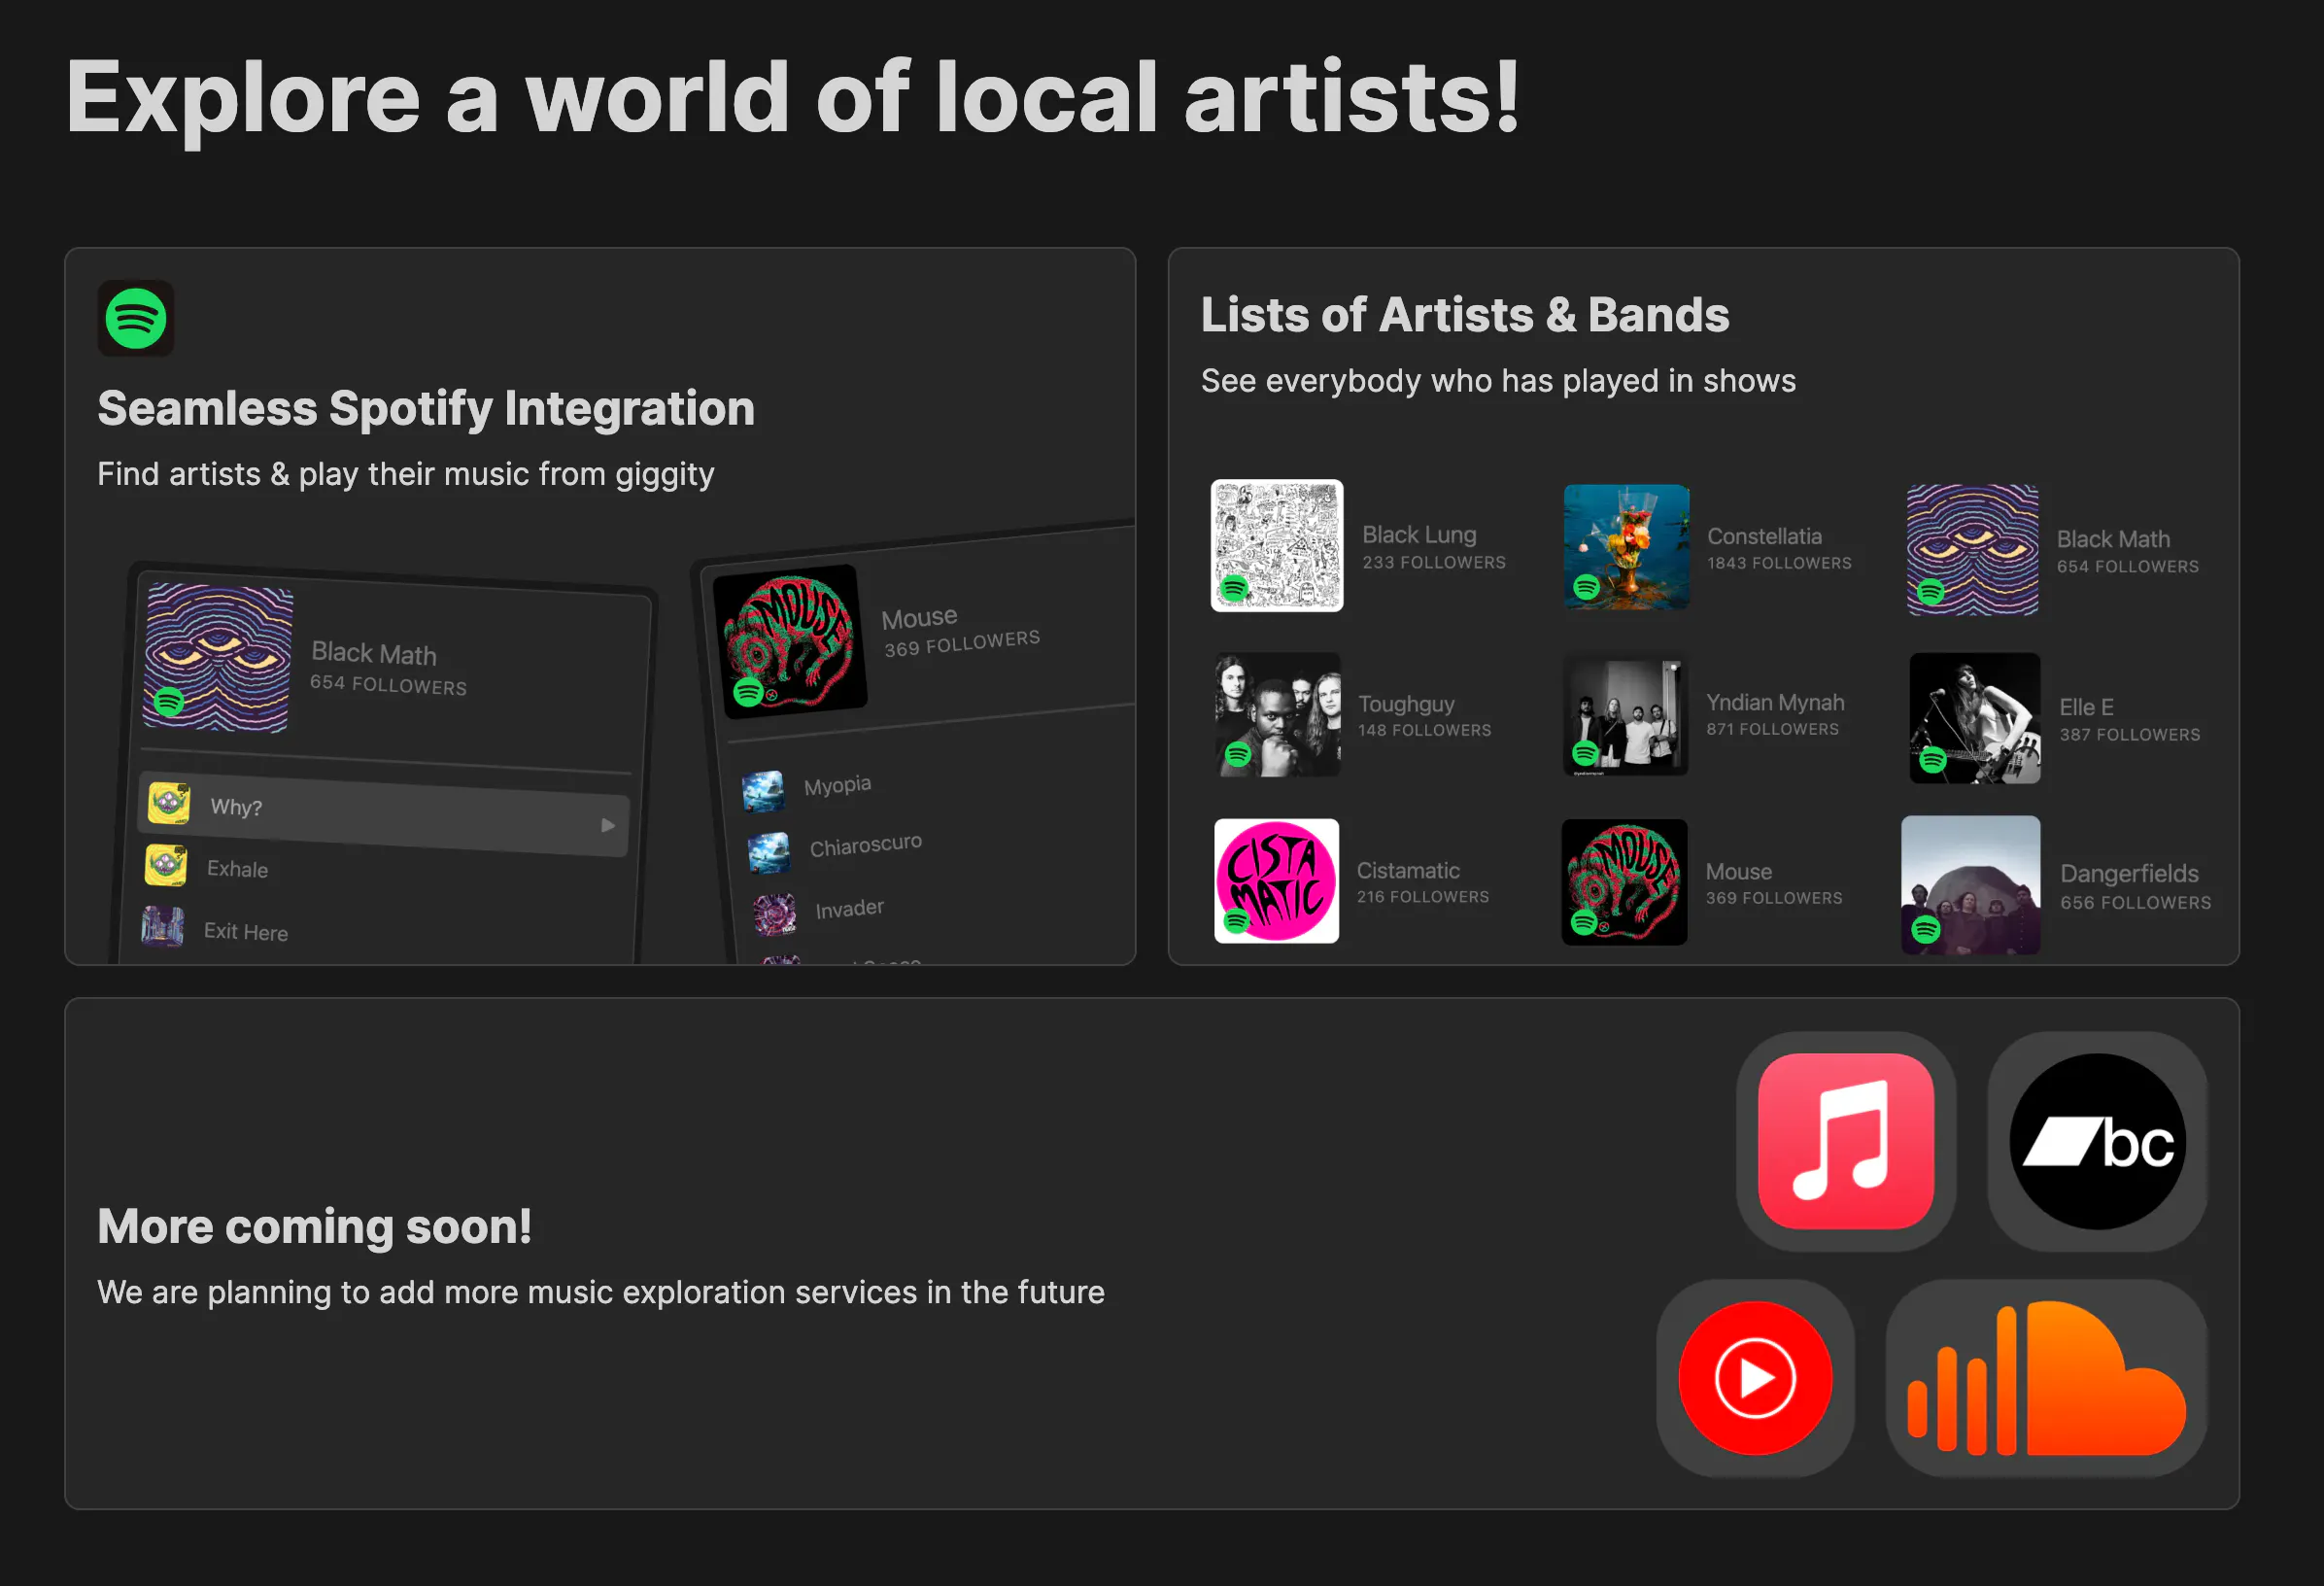Click Invader track cover icon
This screenshot has width=2324, height=1586.
click(x=775, y=914)
